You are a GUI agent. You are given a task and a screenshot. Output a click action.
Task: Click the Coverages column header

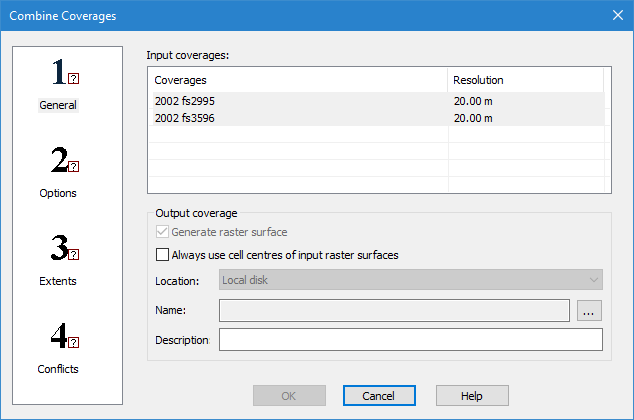point(297,80)
